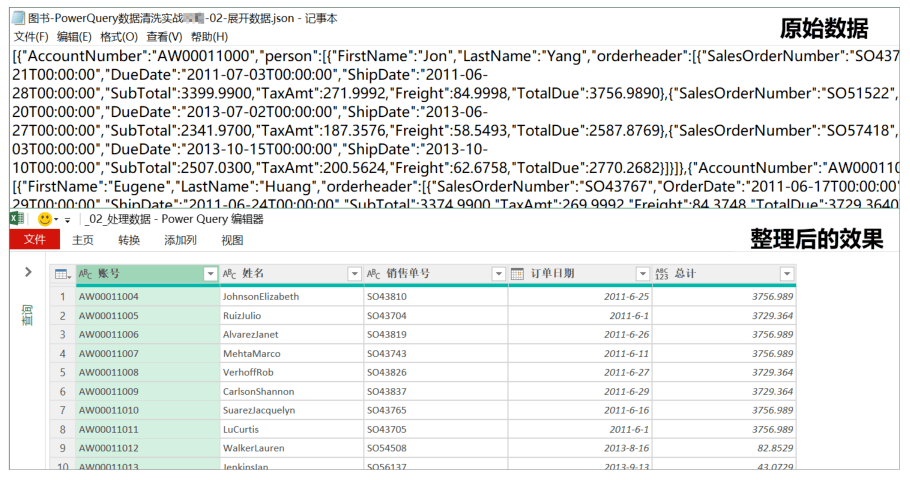The height and width of the screenshot is (480, 910).
Task: Select cell AW00011005
Action: point(147,316)
